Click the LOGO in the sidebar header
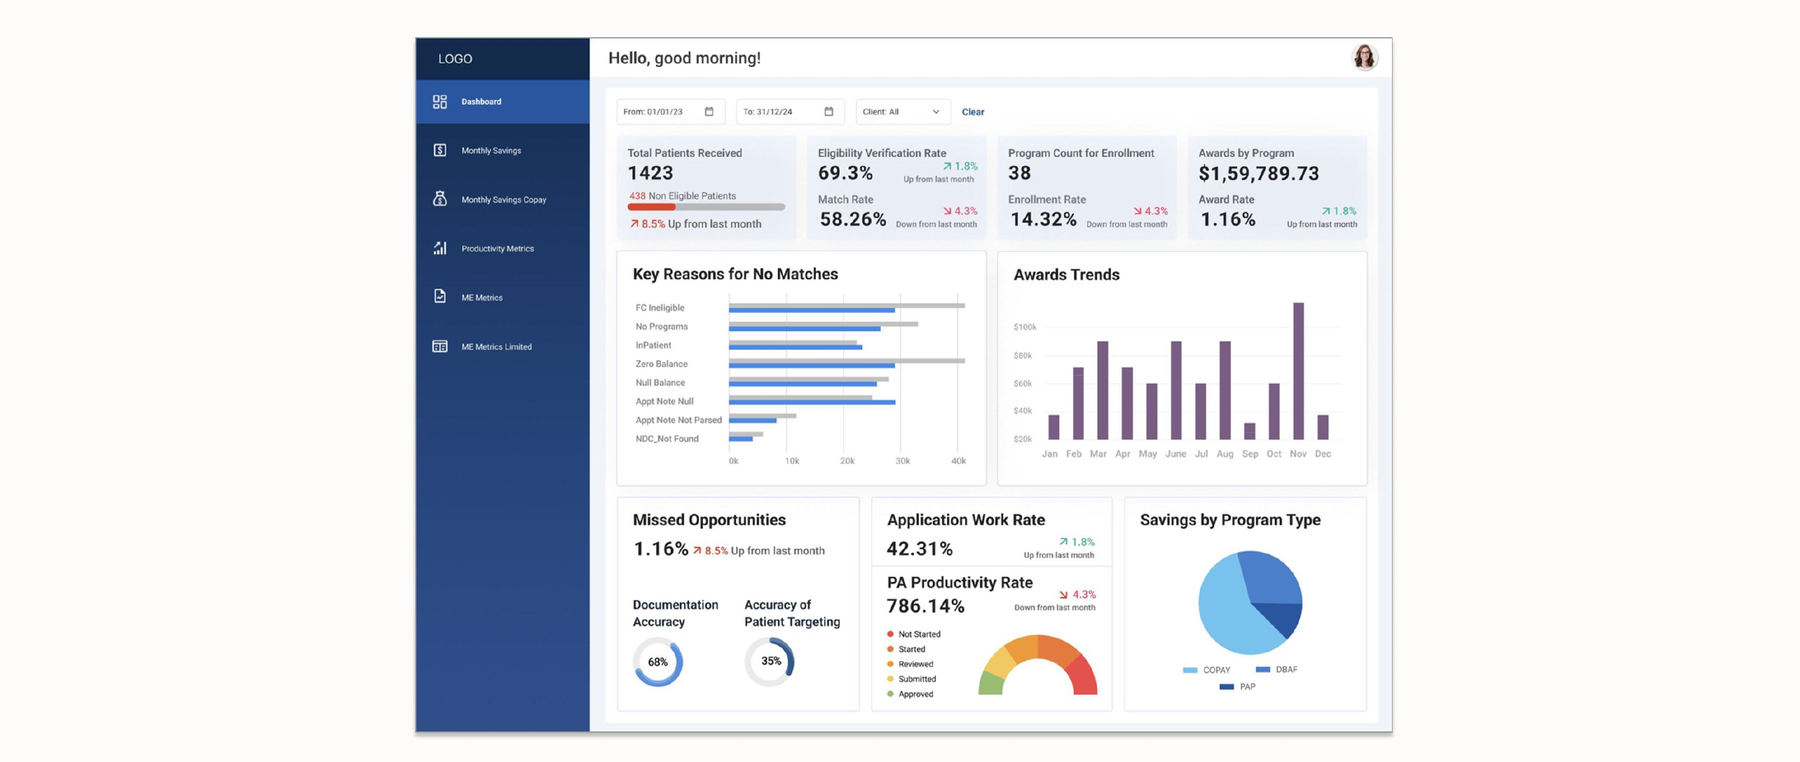1800x762 pixels. pos(455,59)
